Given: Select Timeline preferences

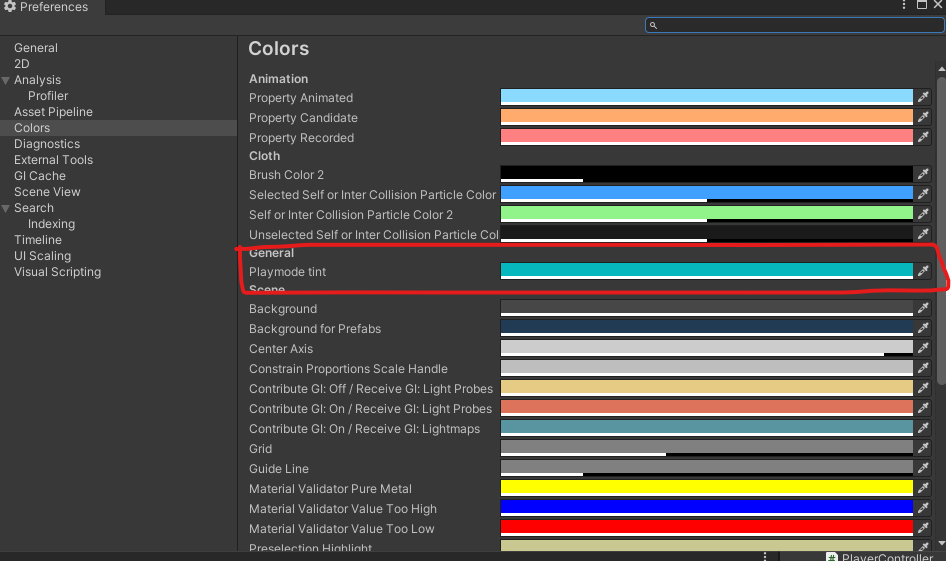Looking at the screenshot, I should (38, 240).
